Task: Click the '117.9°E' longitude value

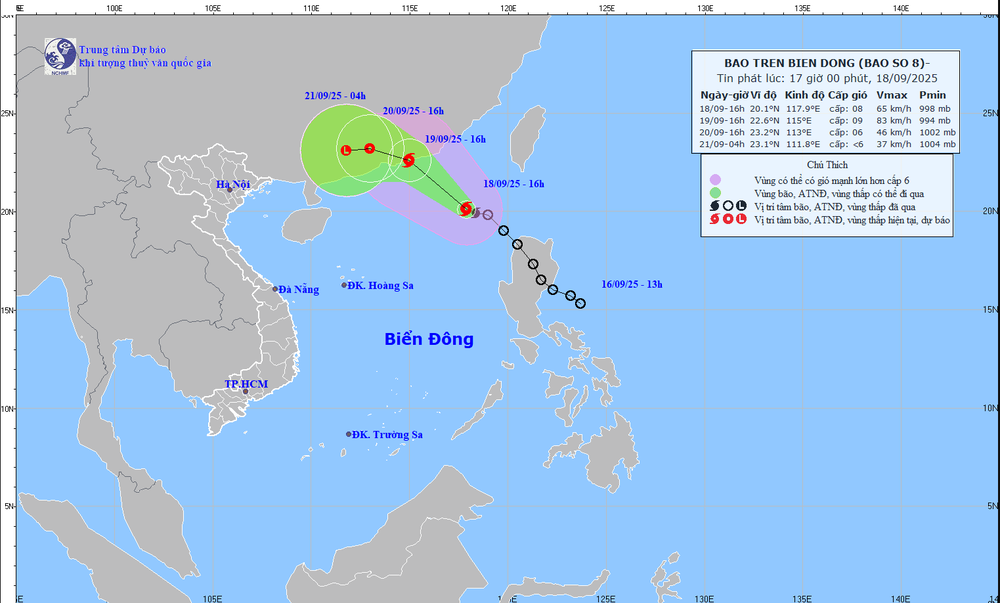Action: coord(802,109)
